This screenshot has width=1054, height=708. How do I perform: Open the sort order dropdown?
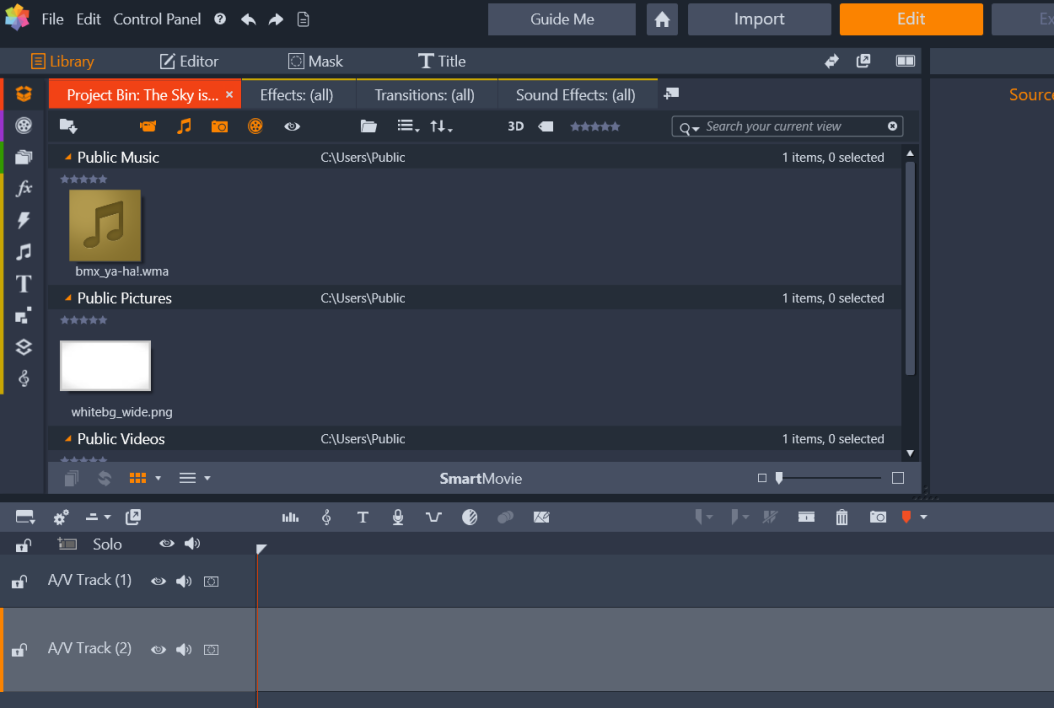tap(440, 126)
